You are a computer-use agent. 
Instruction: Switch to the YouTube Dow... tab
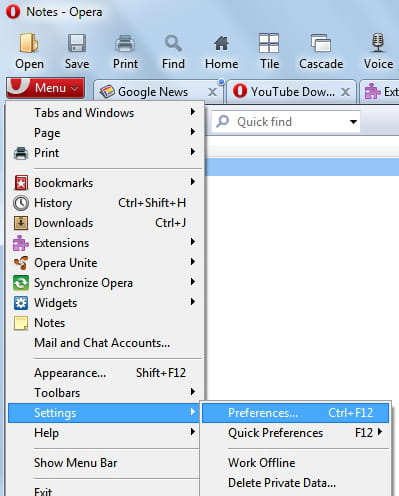click(x=292, y=91)
